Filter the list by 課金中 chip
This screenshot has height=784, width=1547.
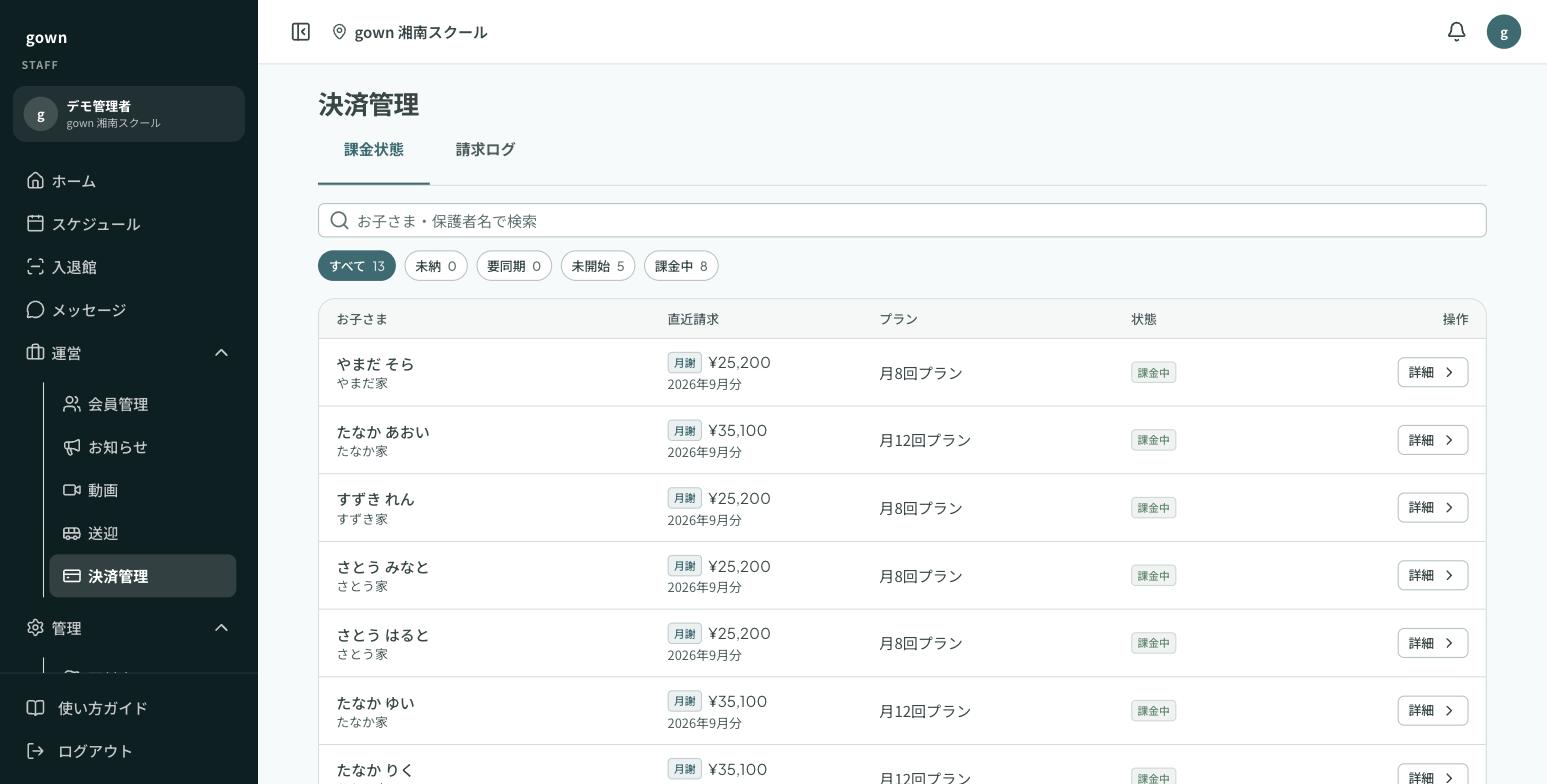pyautogui.click(x=681, y=266)
